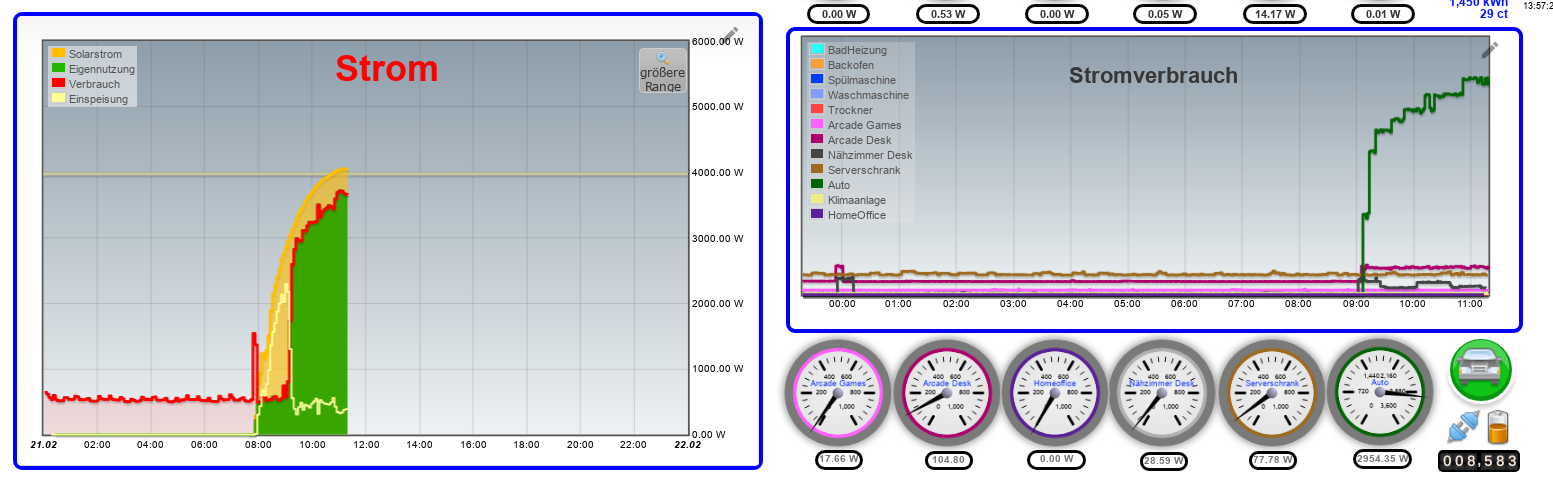Click the 29 ct price text

1493,14
